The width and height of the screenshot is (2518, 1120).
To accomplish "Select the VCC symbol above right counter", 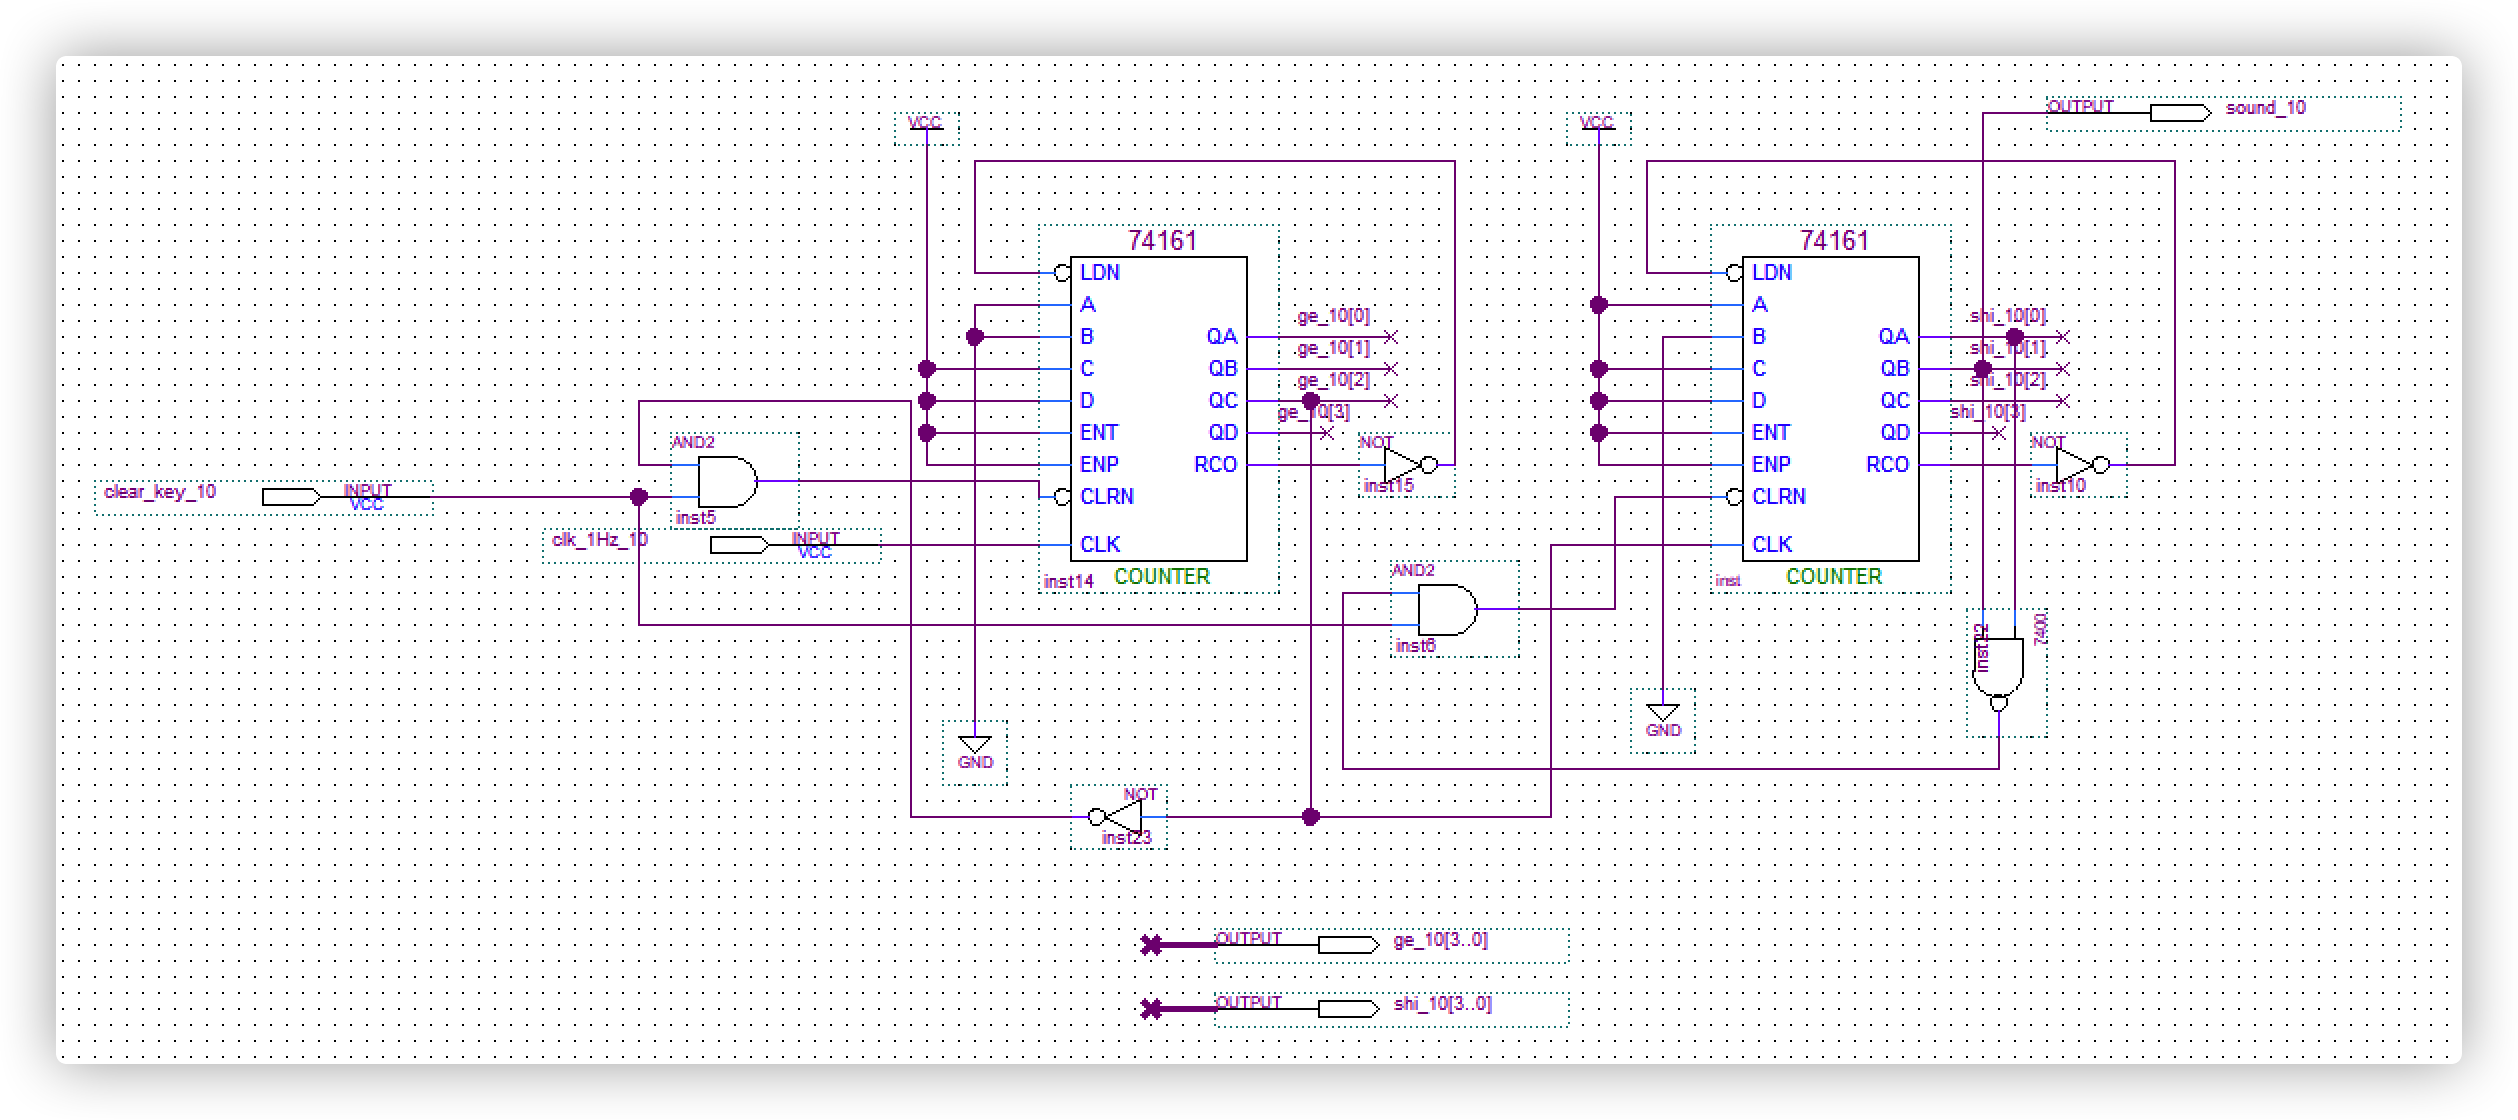I will point(1597,124).
